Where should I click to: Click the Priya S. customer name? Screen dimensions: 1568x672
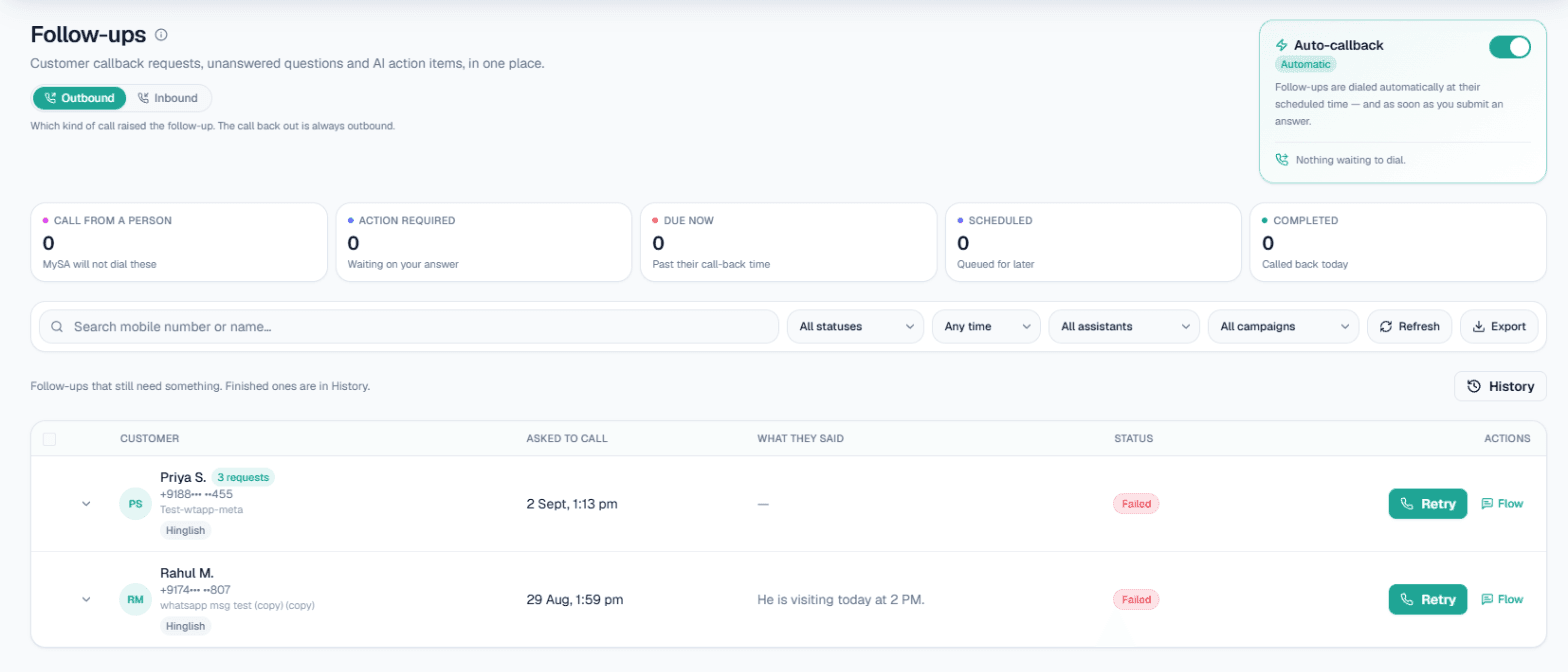pyautogui.click(x=183, y=477)
